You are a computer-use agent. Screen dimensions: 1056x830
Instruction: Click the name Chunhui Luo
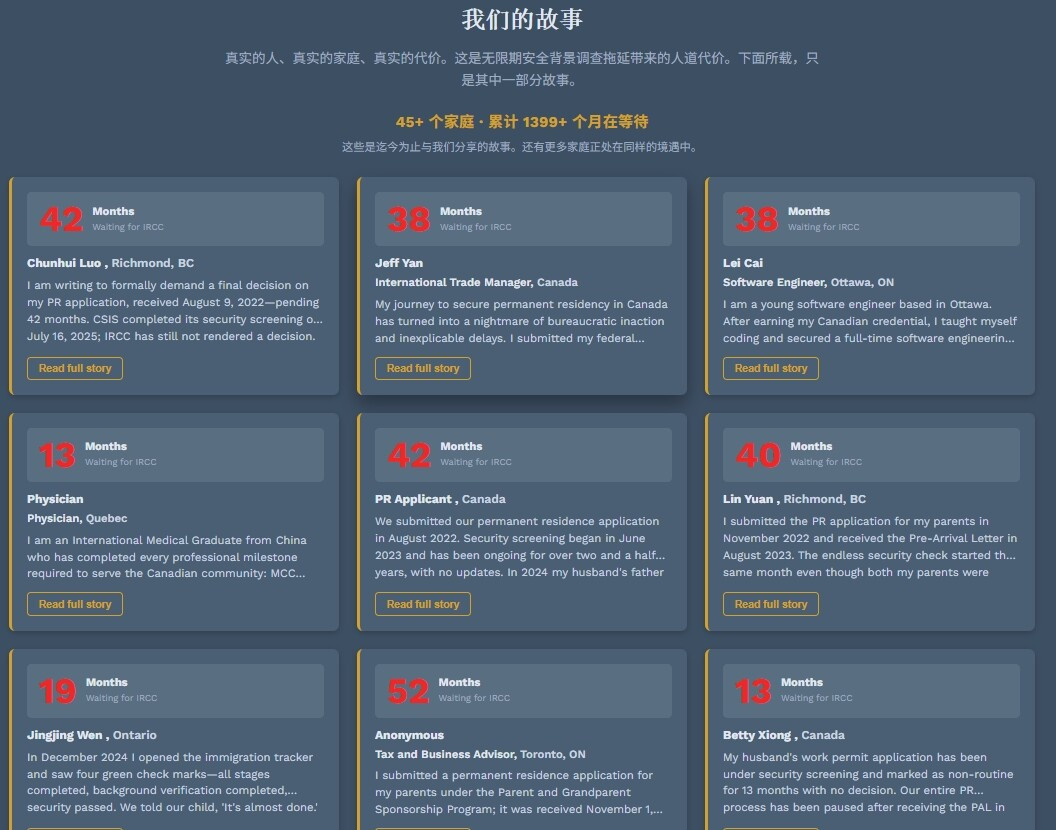[x=64, y=263]
